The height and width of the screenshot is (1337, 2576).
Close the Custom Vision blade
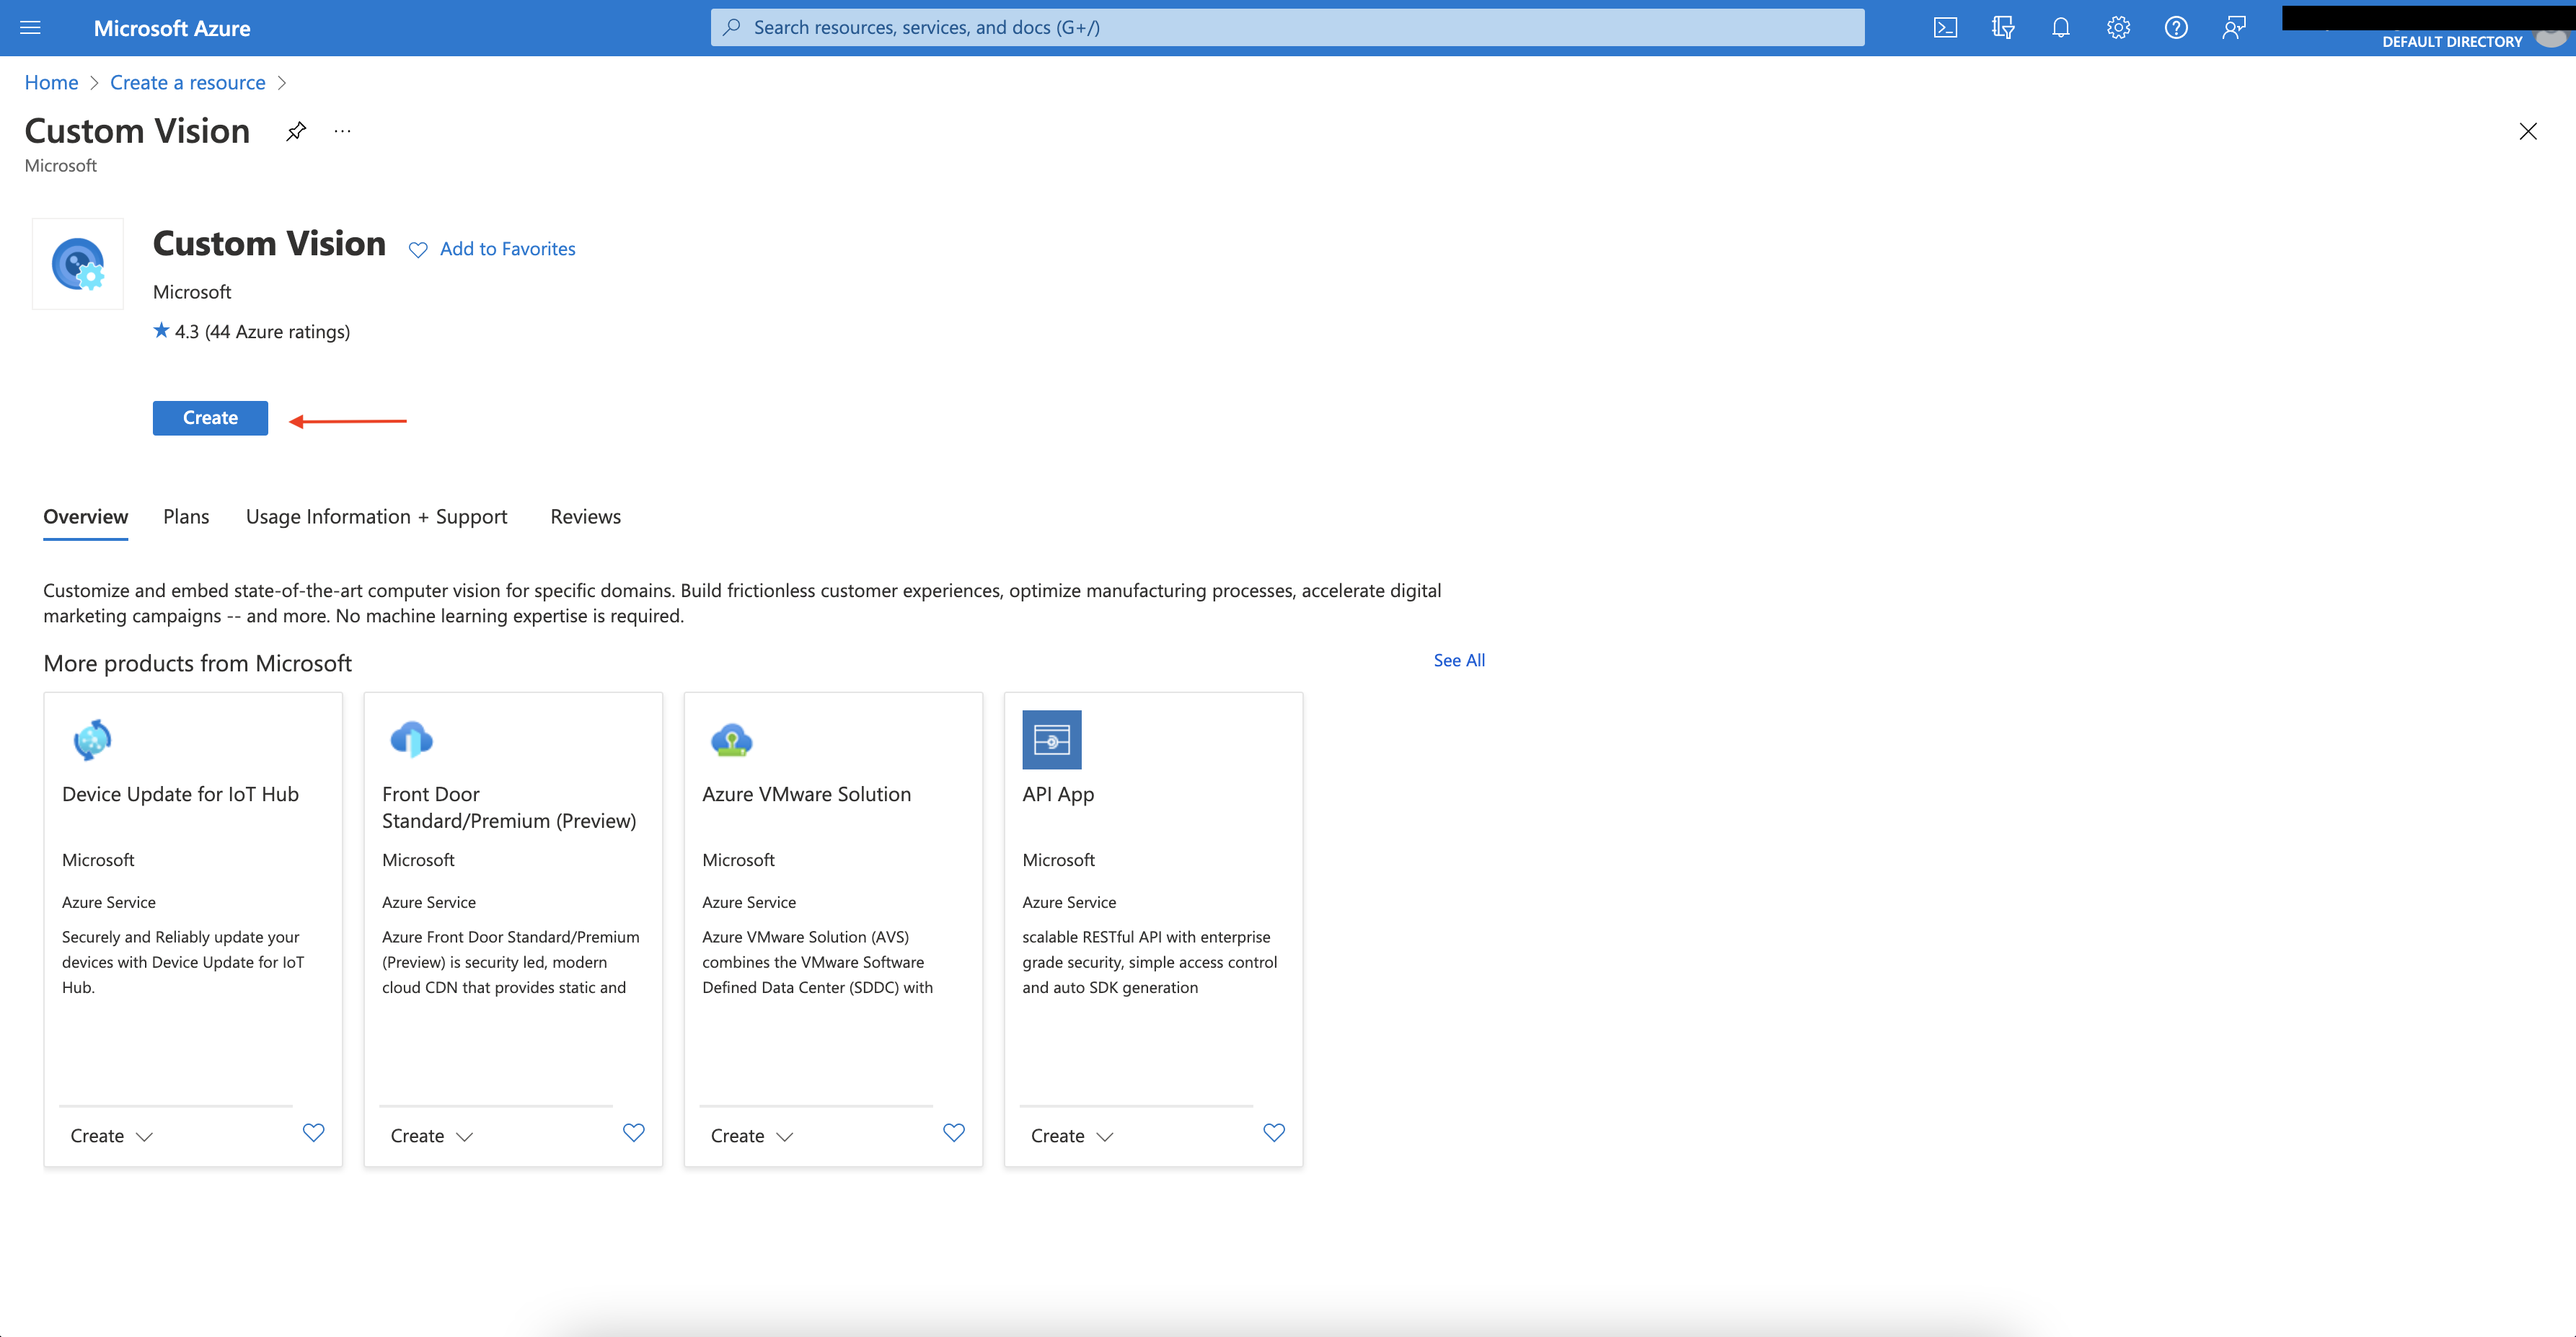[2528, 131]
